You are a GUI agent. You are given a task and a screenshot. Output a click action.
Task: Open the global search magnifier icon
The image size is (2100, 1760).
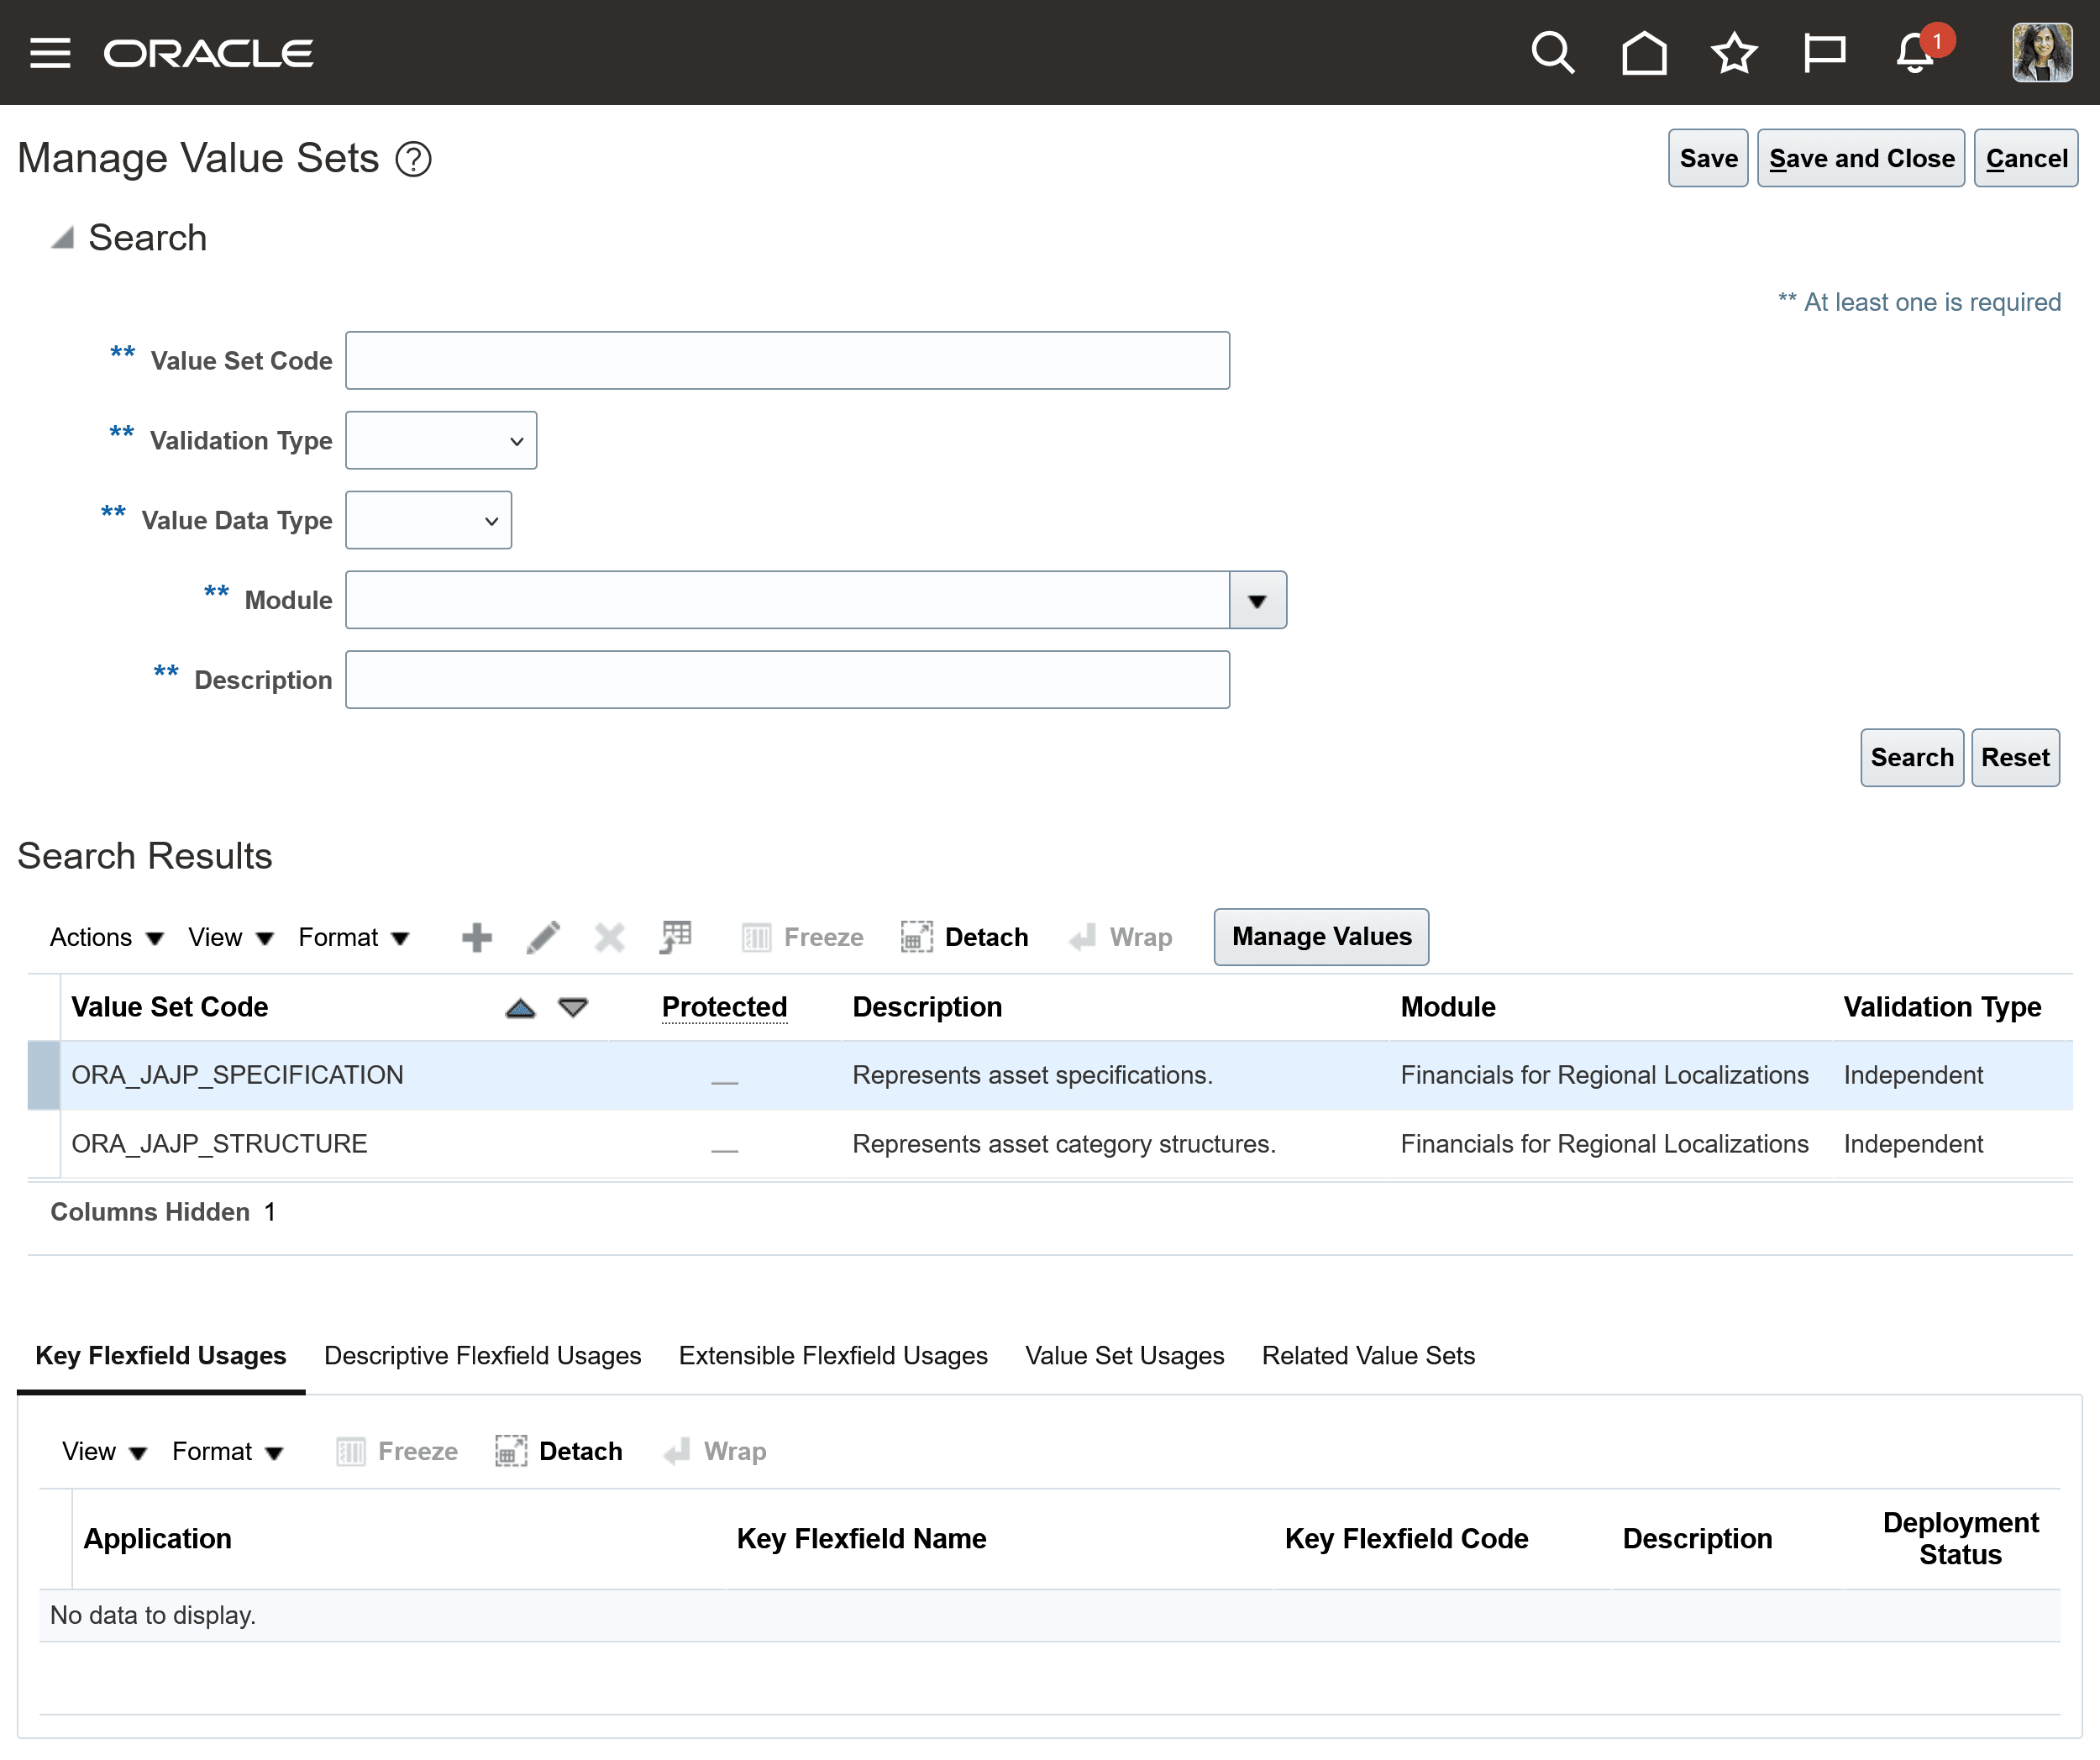tap(1553, 52)
